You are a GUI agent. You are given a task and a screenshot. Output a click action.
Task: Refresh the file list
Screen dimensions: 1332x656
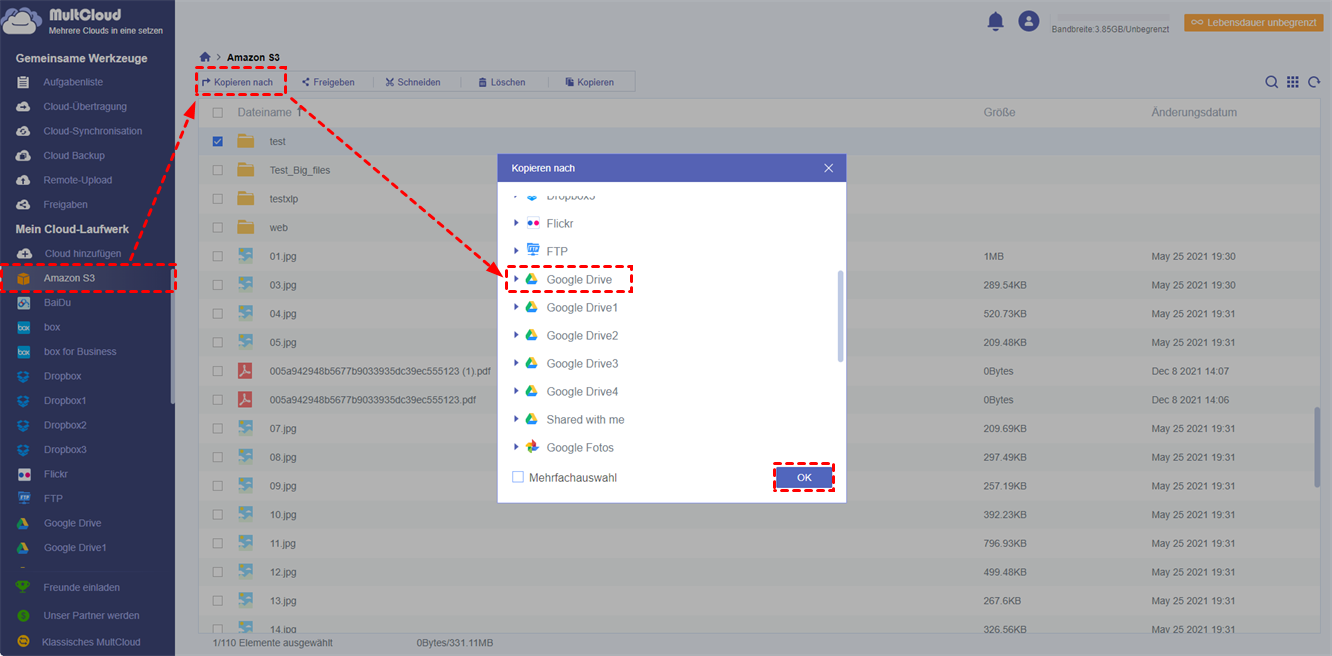tap(1314, 82)
